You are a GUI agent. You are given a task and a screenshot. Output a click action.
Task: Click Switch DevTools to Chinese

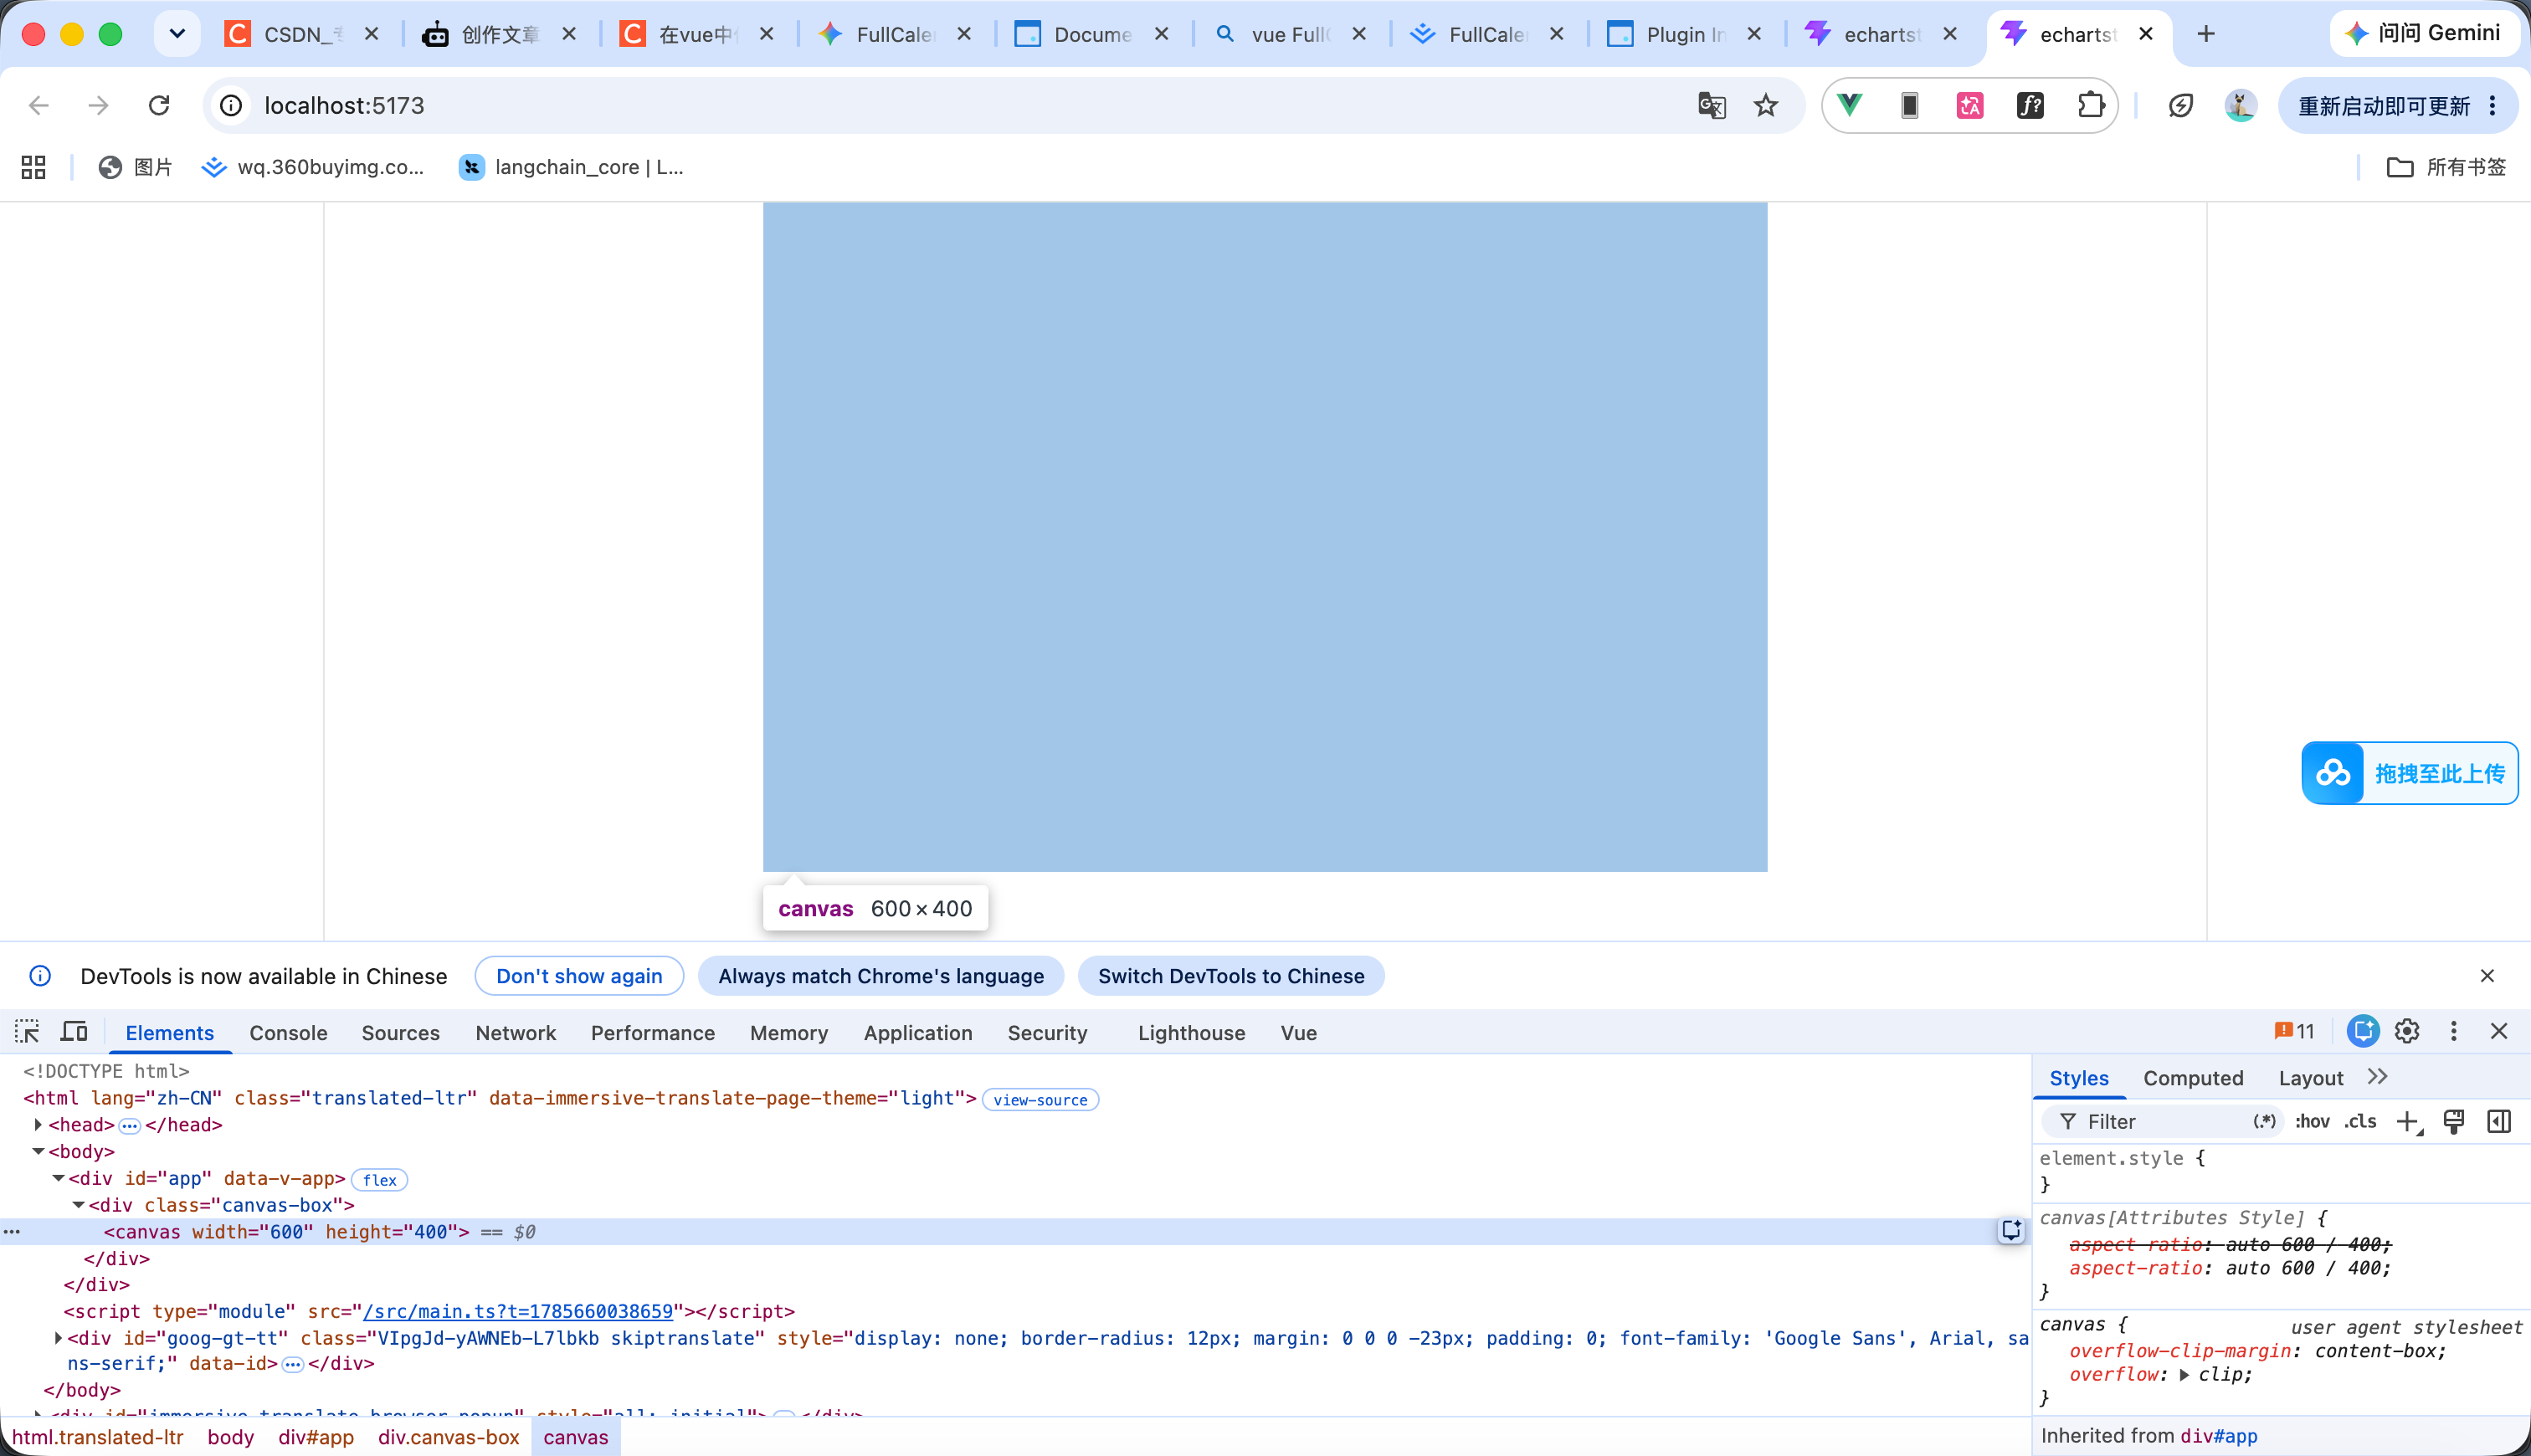pos(1231,976)
